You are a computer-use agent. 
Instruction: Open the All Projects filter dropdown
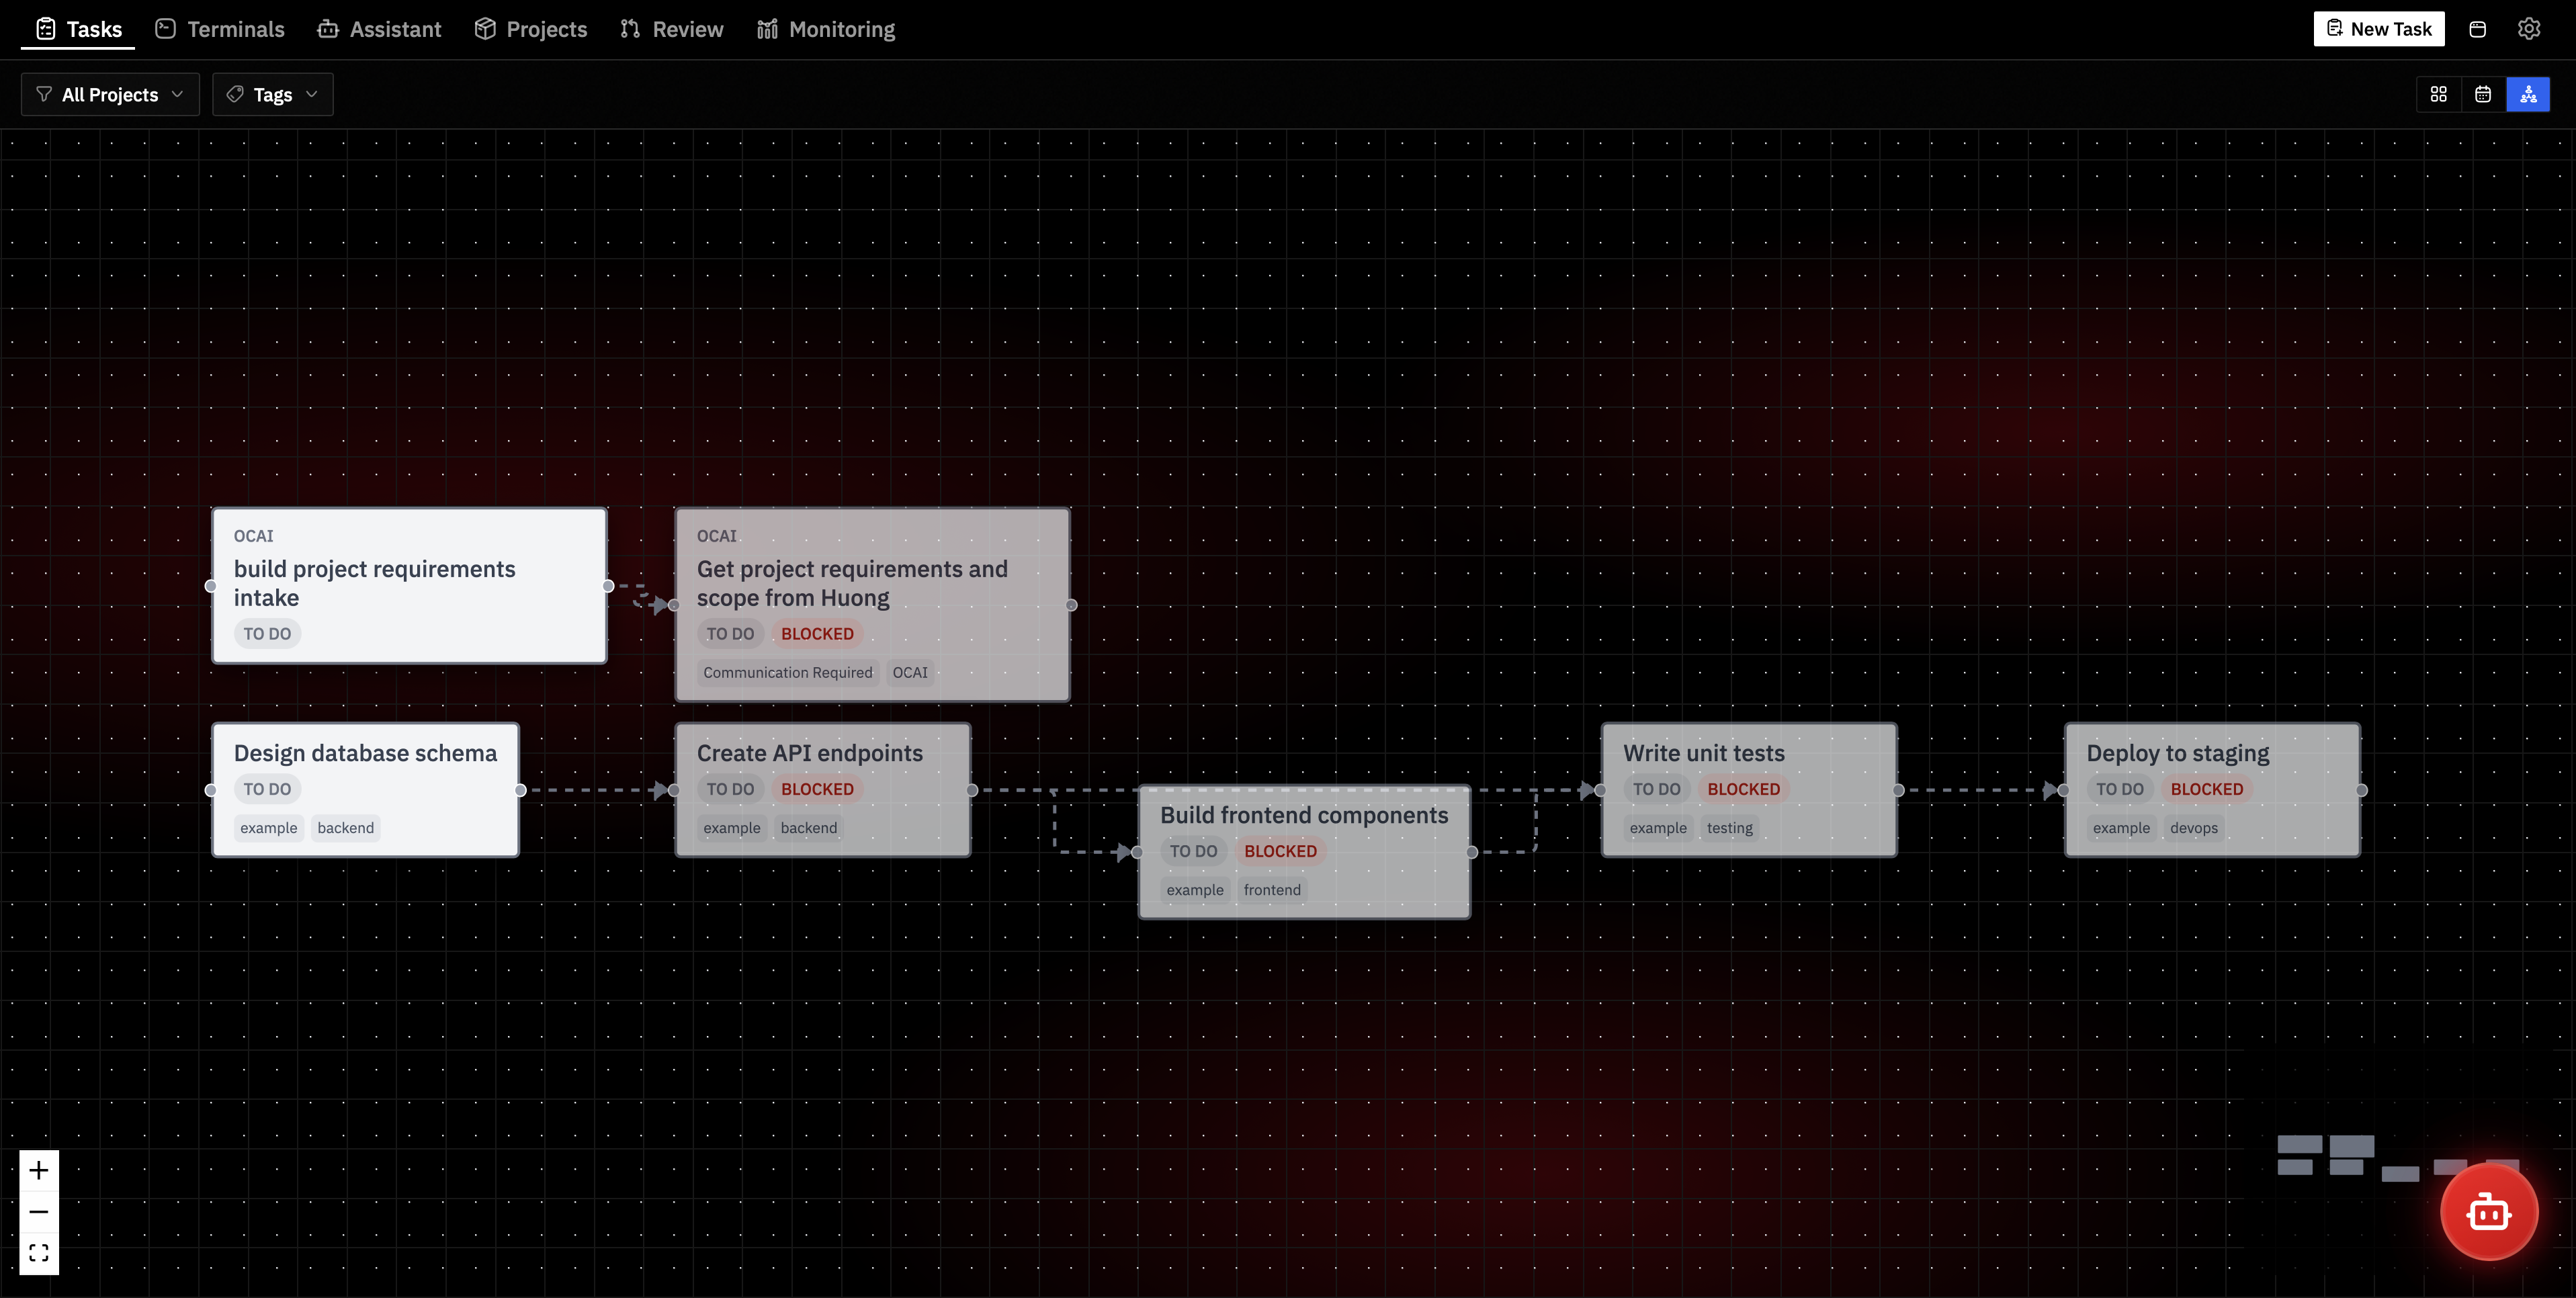pyautogui.click(x=110, y=93)
